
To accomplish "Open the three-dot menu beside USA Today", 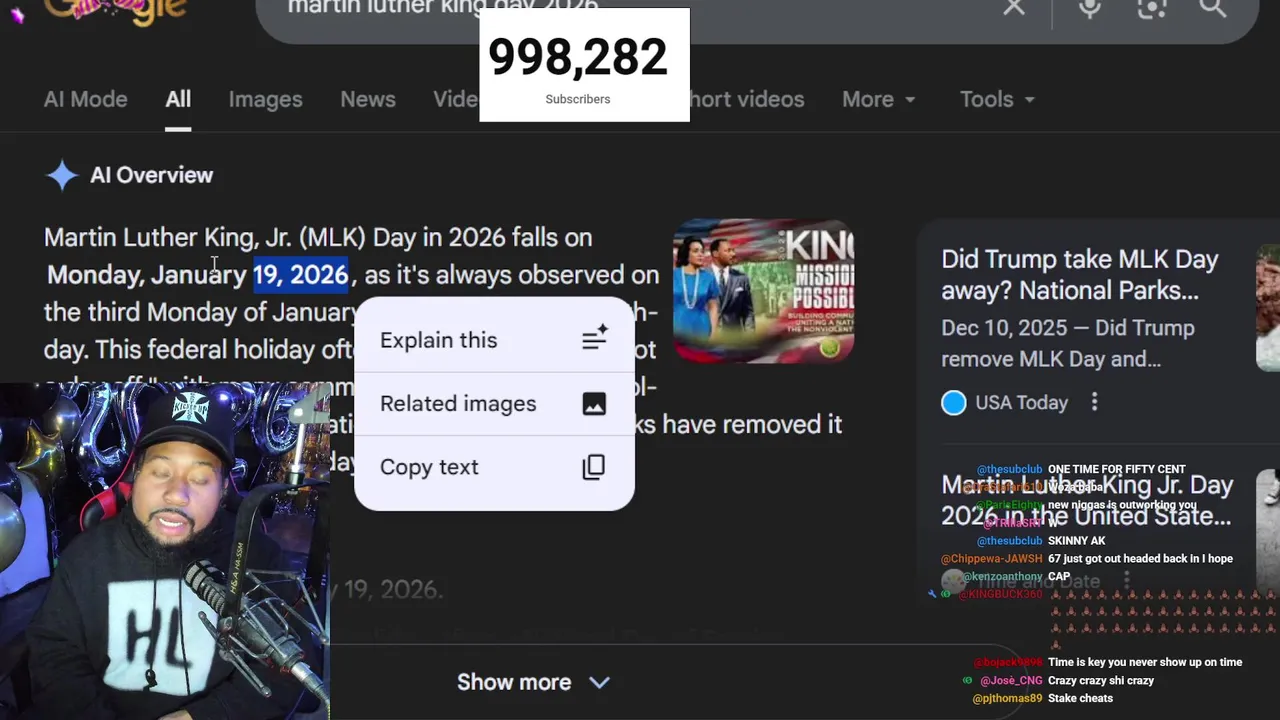I will pyautogui.click(x=1094, y=402).
